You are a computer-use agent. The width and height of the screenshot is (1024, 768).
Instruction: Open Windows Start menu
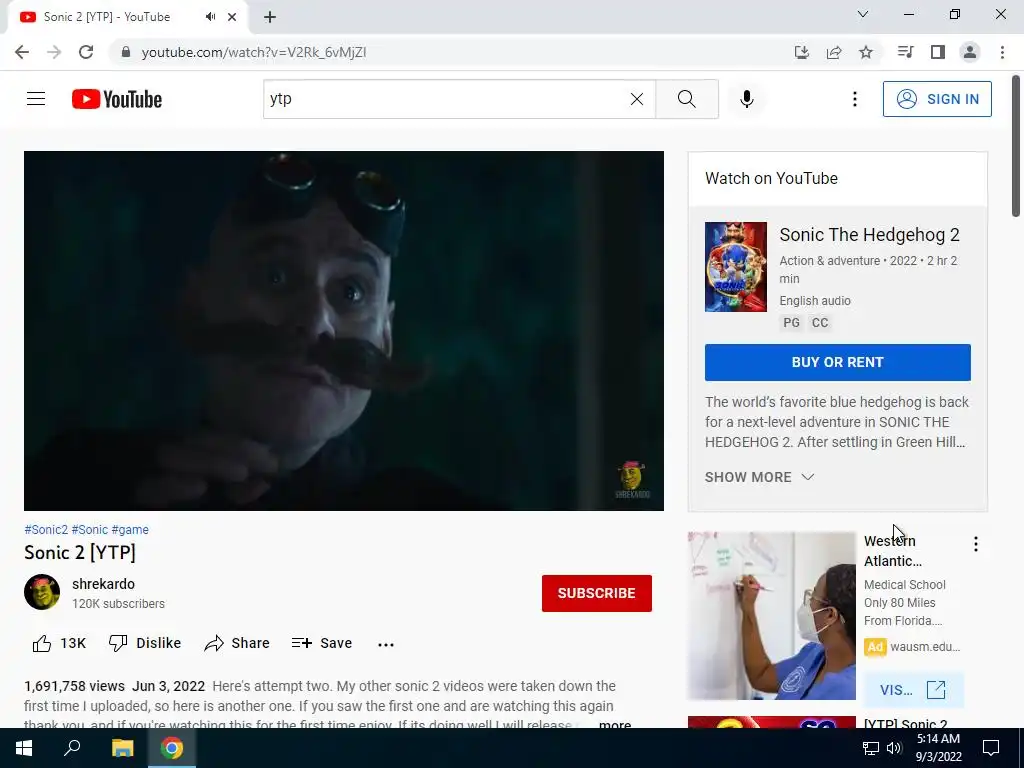click(x=24, y=748)
